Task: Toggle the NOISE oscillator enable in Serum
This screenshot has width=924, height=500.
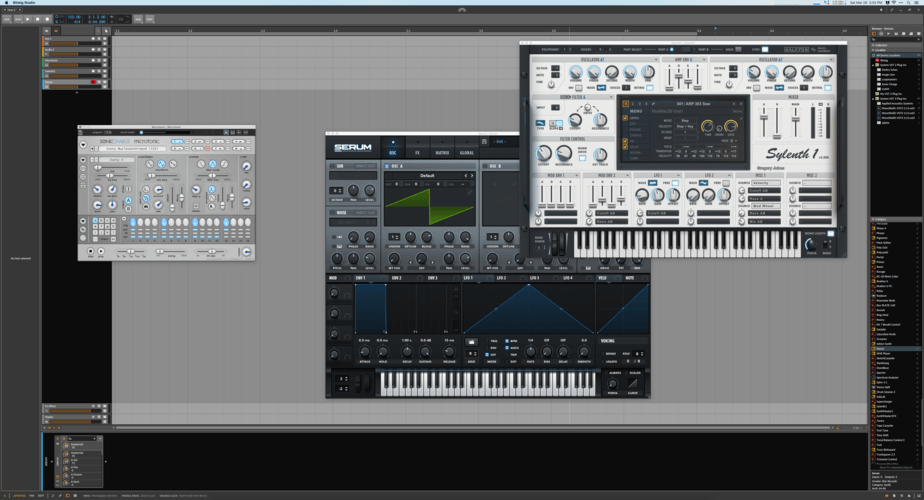Action: pos(333,212)
